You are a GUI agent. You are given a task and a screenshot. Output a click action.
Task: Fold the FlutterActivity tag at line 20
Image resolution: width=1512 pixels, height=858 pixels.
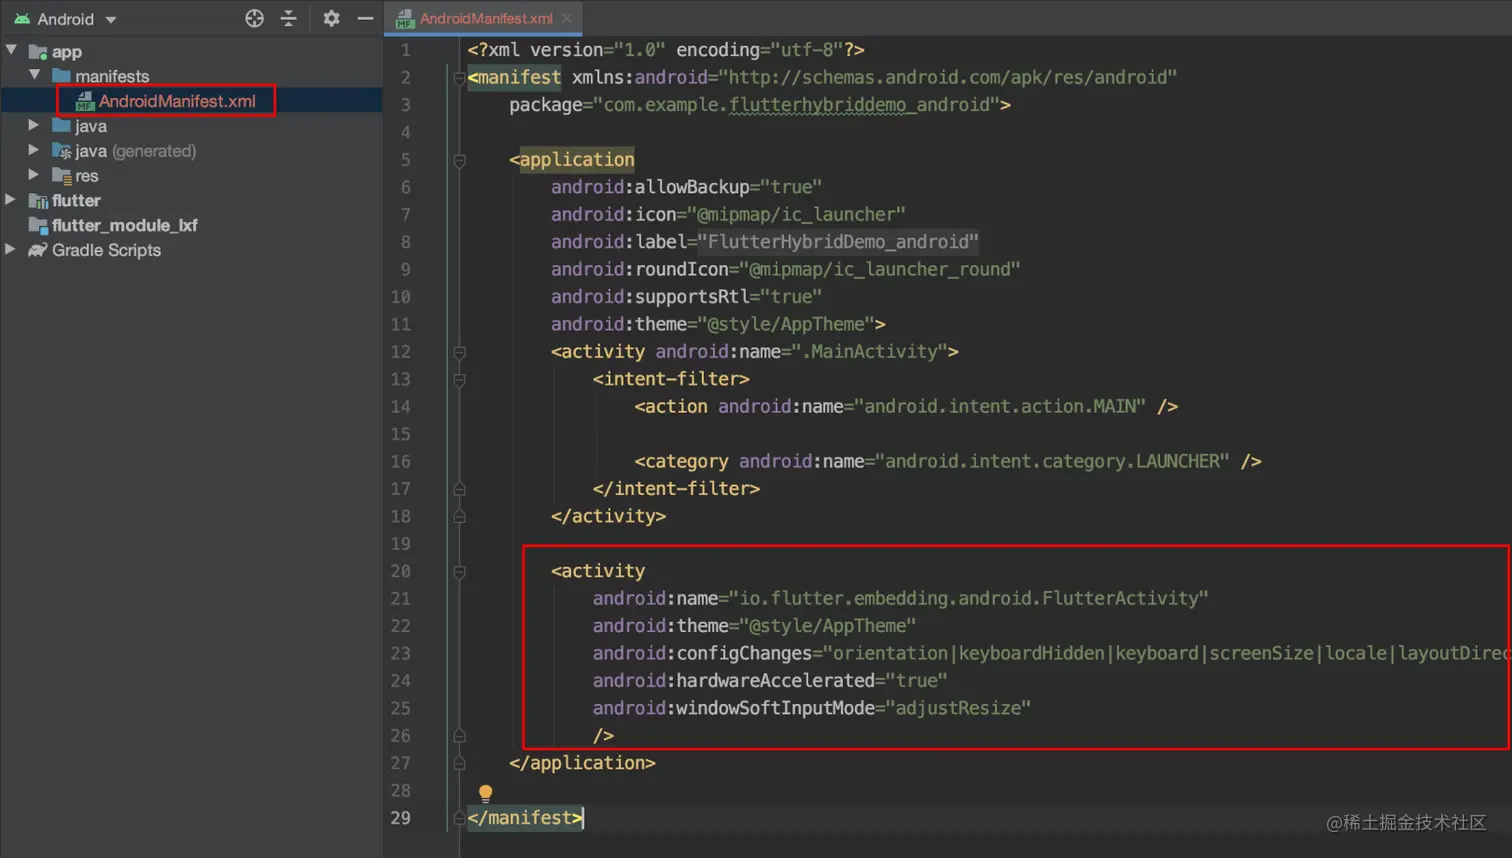click(x=459, y=572)
